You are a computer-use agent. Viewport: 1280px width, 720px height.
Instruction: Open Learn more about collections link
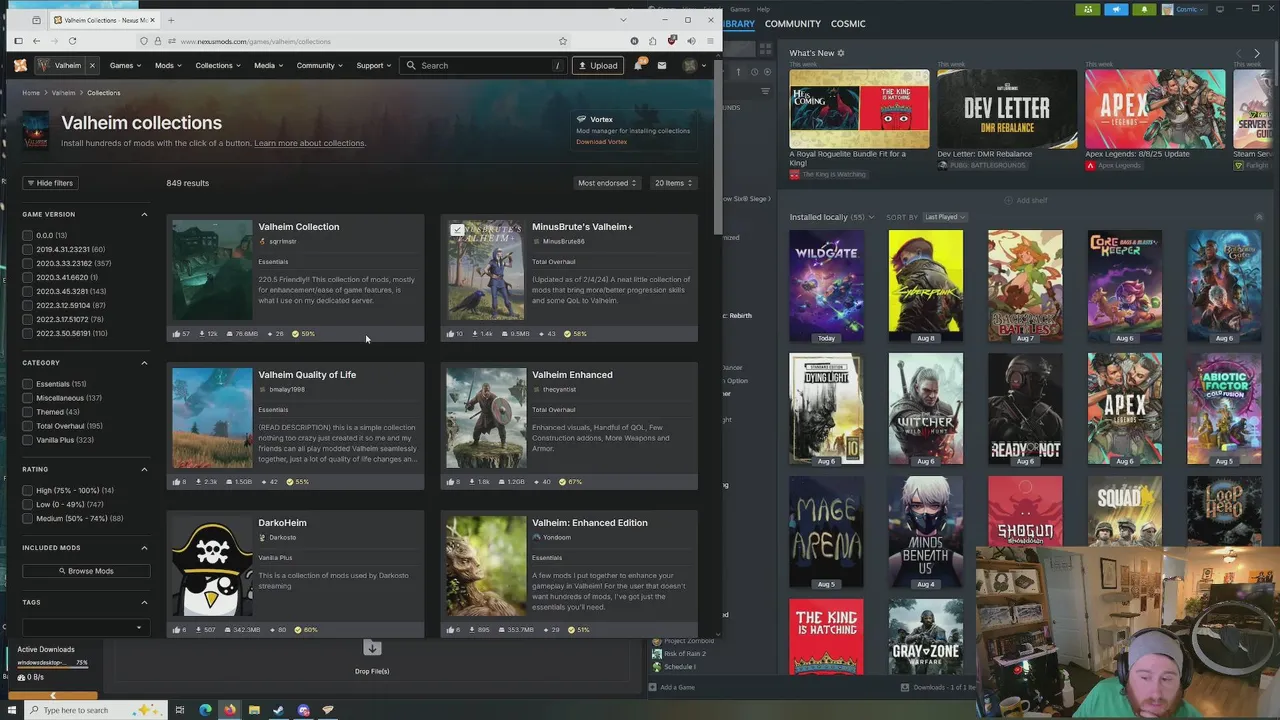pos(309,143)
